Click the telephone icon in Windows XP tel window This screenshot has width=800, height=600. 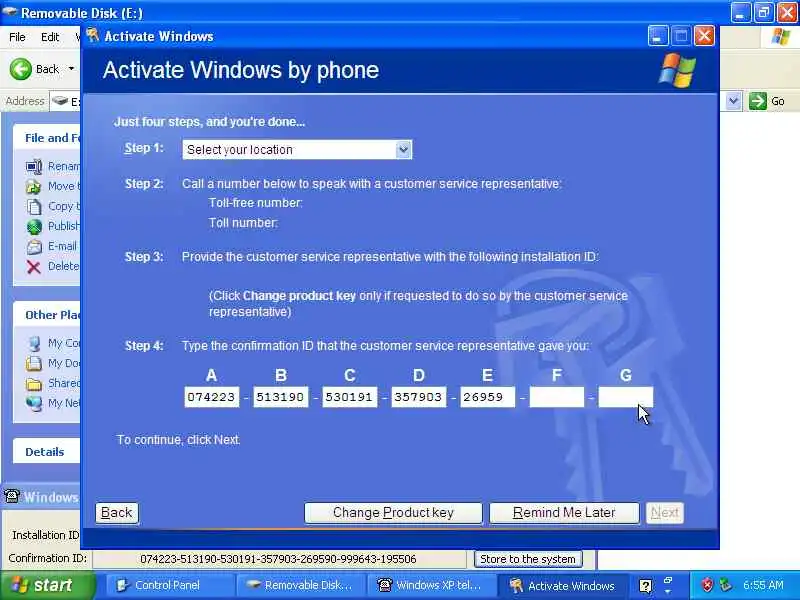[x=11, y=496]
